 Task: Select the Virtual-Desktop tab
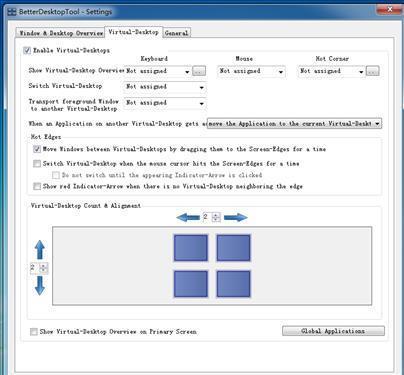(x=134, y=32)
